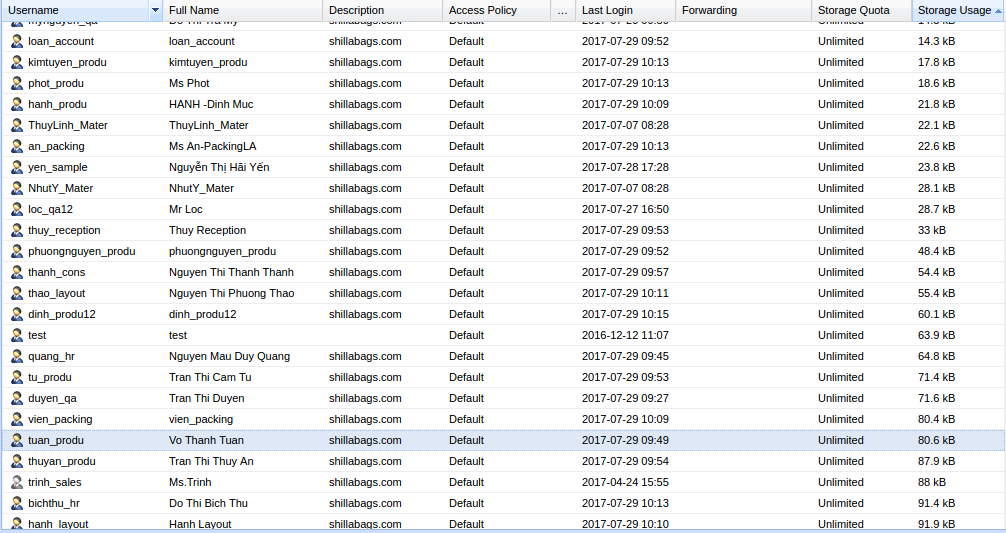Select the user icon of thuy_reception
Screen dimensions: 1006x533
[17, 230]
